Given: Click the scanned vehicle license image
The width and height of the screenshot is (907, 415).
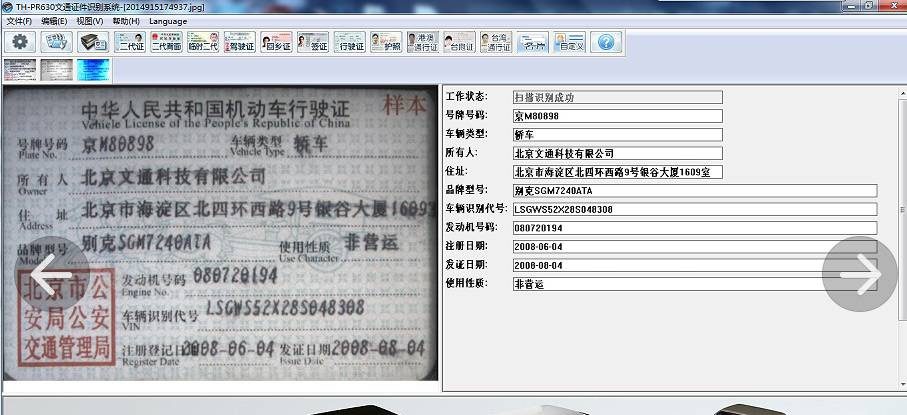Looking at the screenshot, I should tap(220, 233).
